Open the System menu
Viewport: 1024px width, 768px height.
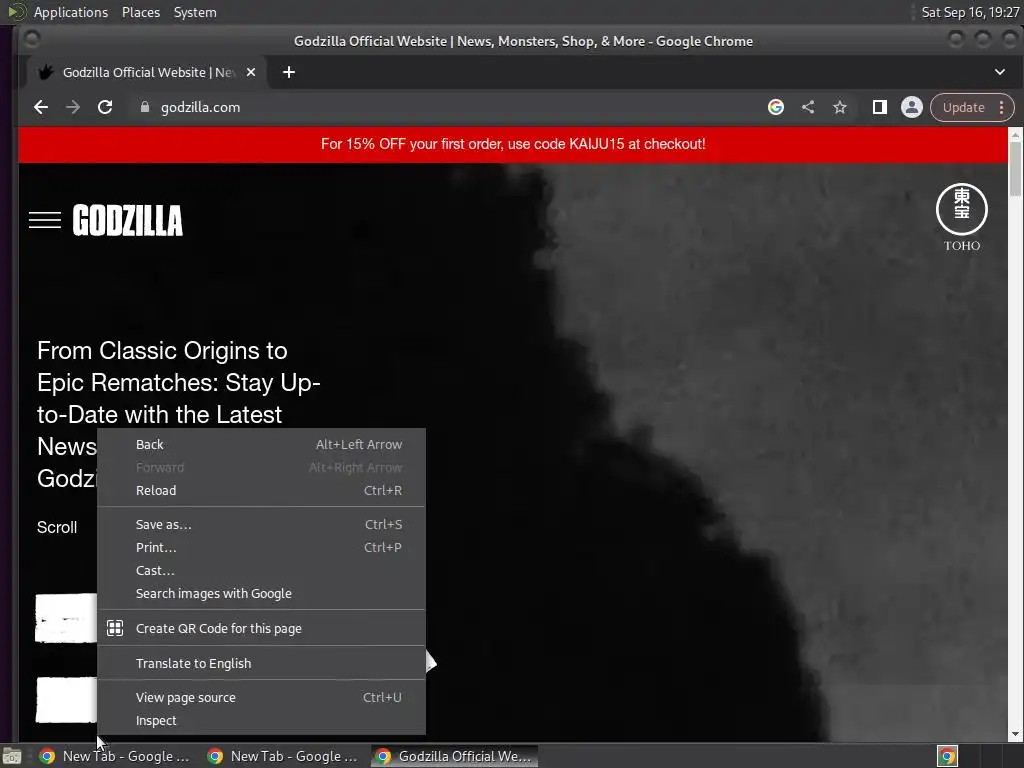coord(195,12)
